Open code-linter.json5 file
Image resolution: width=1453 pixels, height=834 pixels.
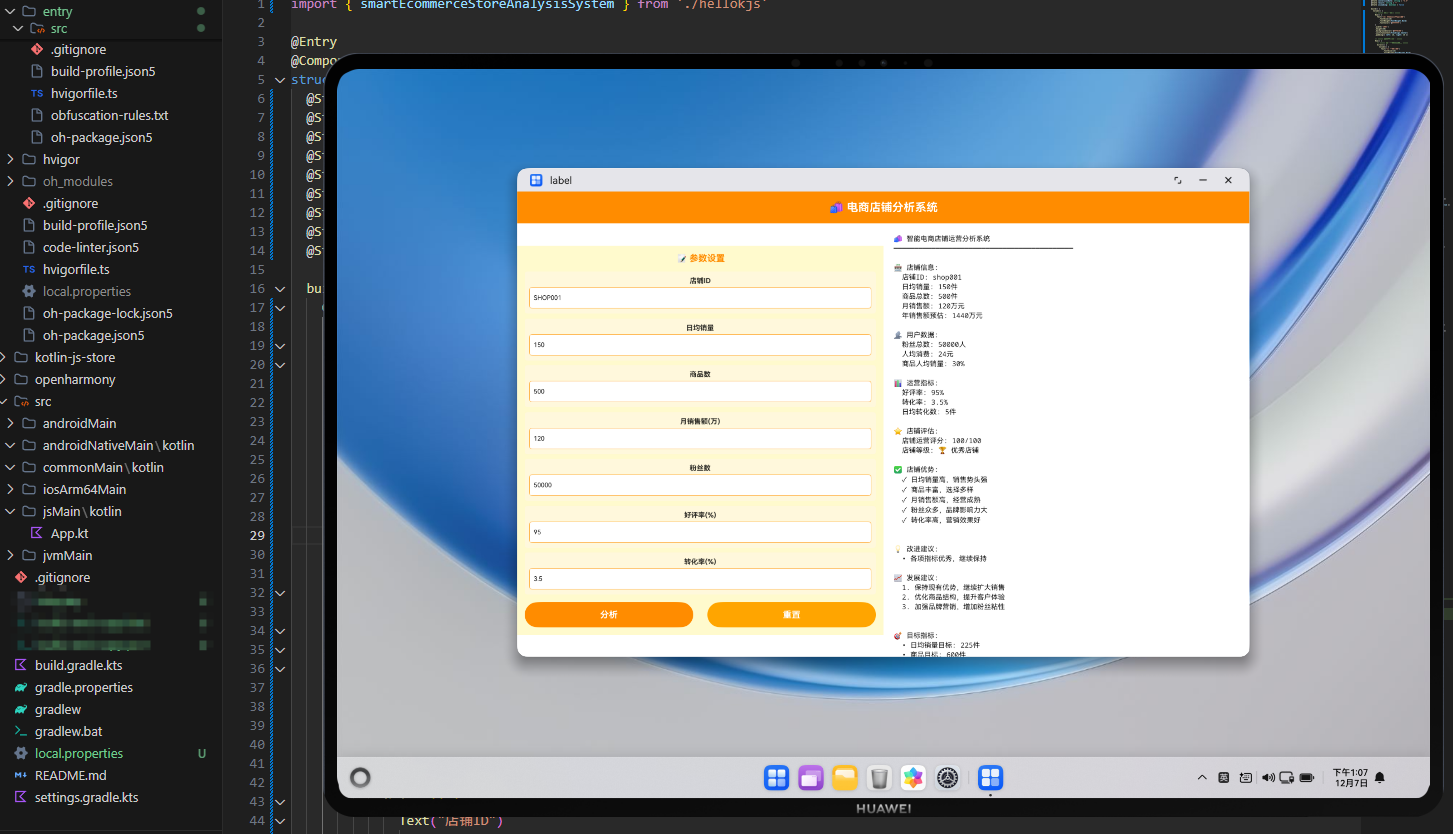point(91,247)
